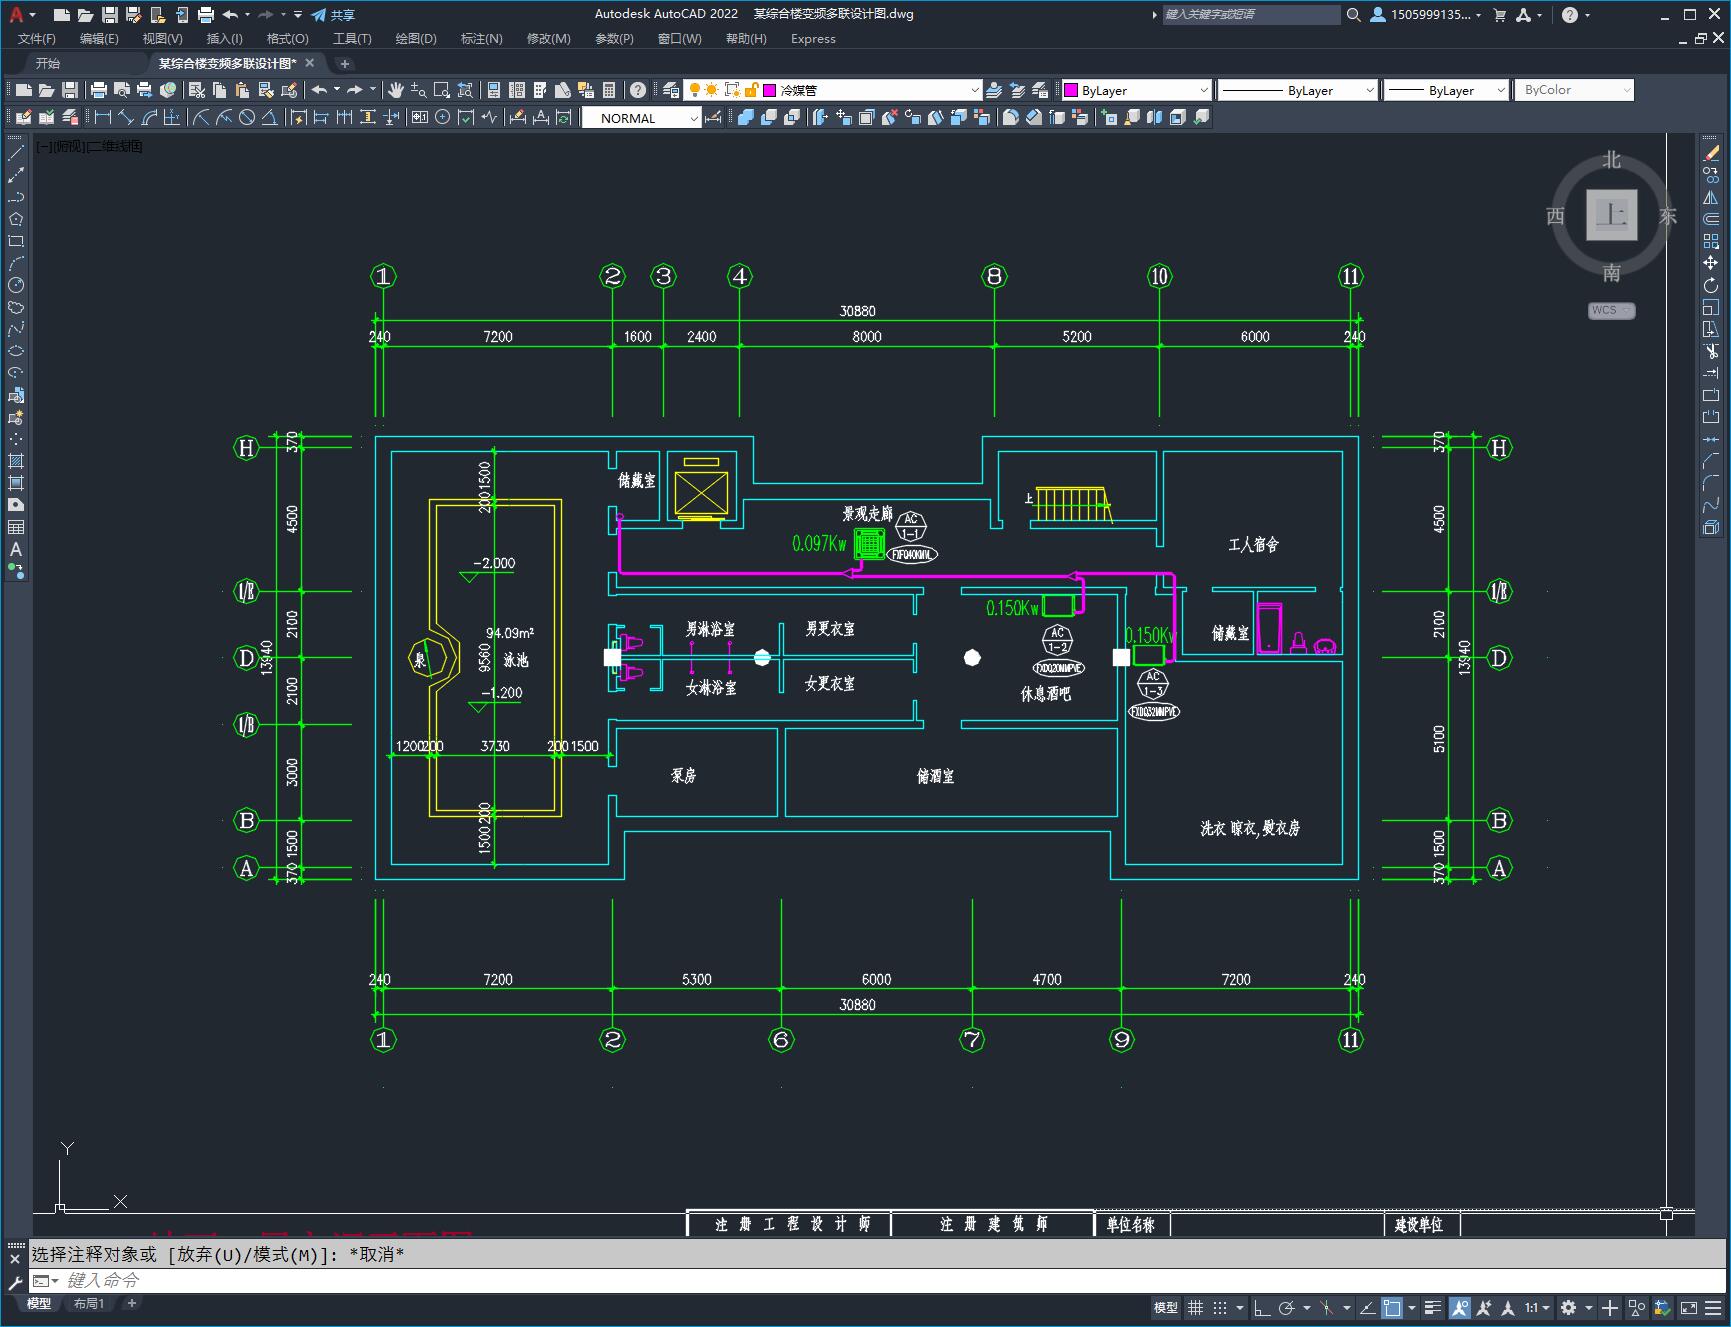This screenshot has width=1731, height=1327.
Task: Expand the AutoCAD application menu A button
Action: click(22, 15)
